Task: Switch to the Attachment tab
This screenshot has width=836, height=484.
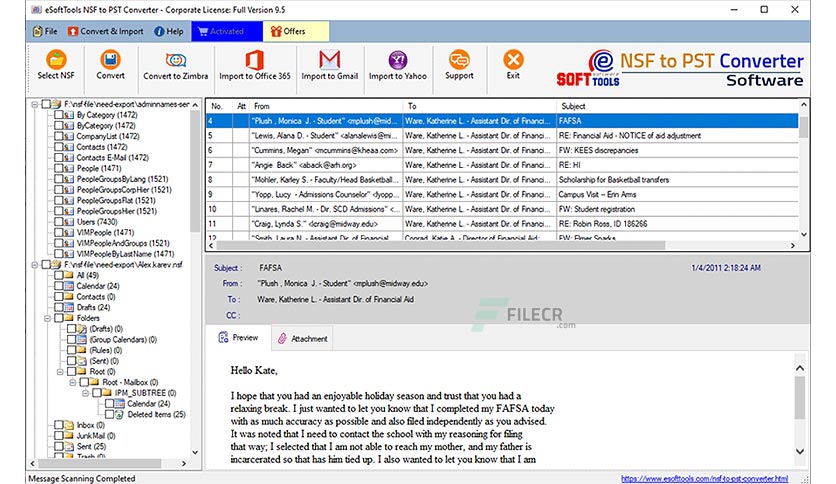Action: tap(302, 338)
